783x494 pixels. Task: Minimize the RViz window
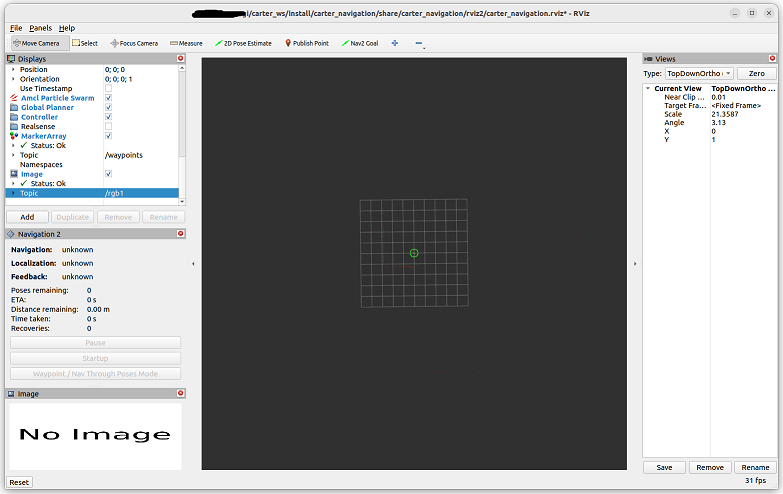click(735, 13)
